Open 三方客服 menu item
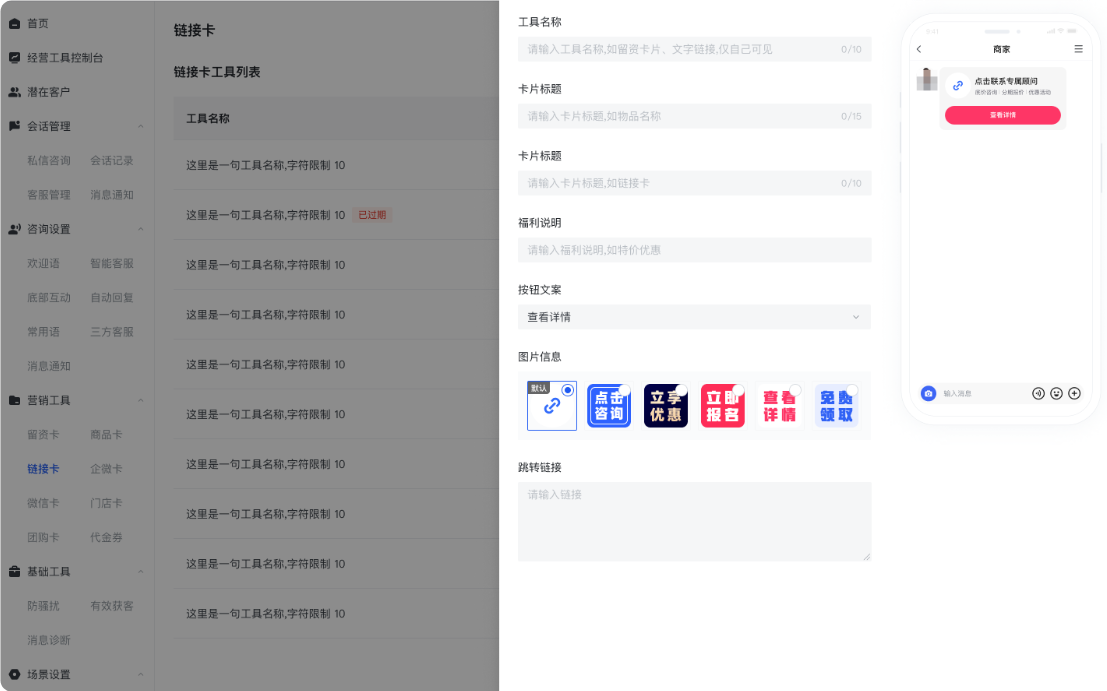1107x691 pixels. pos(112,332)
